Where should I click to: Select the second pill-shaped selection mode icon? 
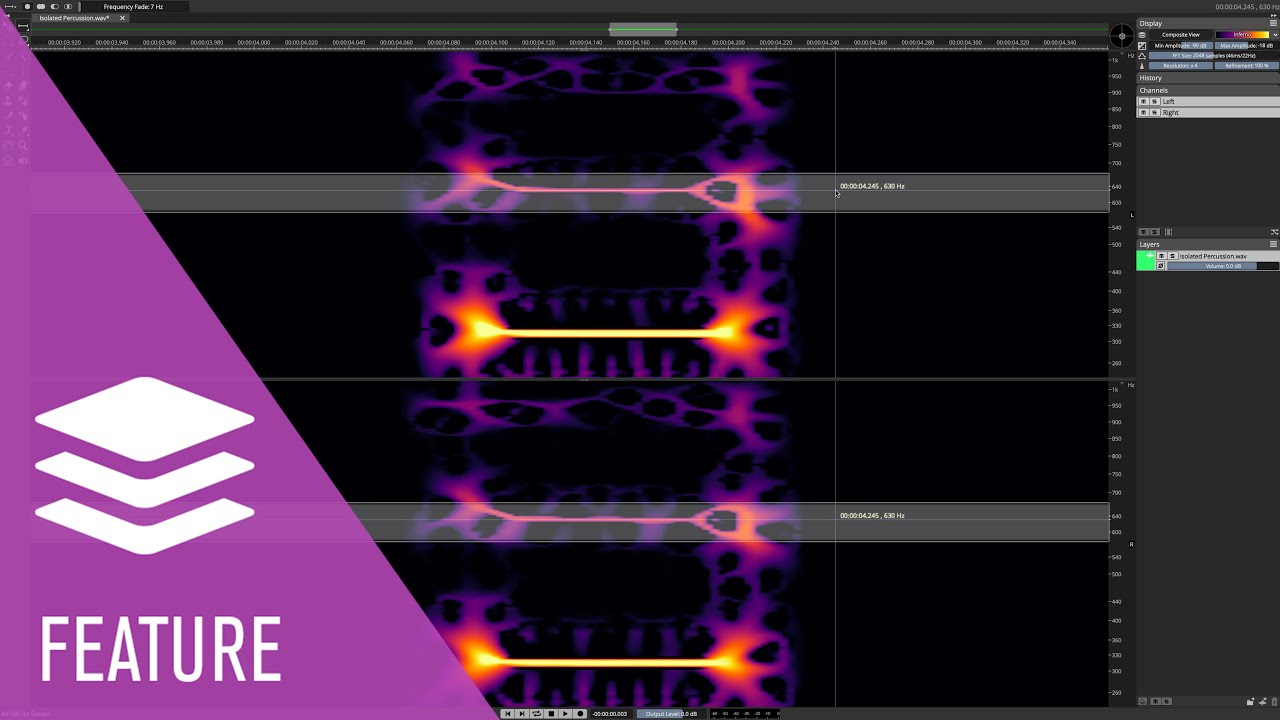click(41, 7)
